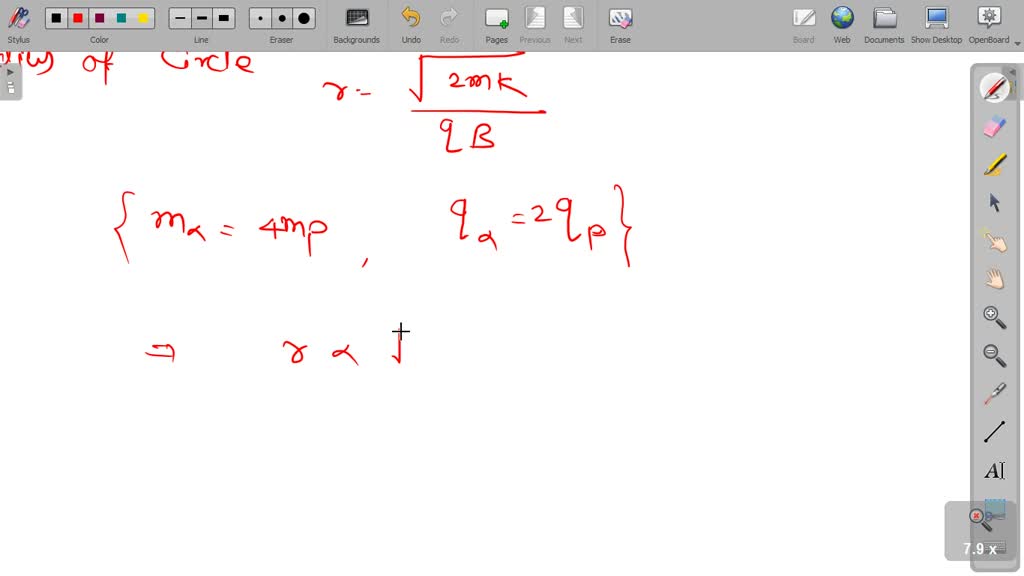Open the Backgrounds chooser
1024x576 pixels.
[x=357, y=24]
